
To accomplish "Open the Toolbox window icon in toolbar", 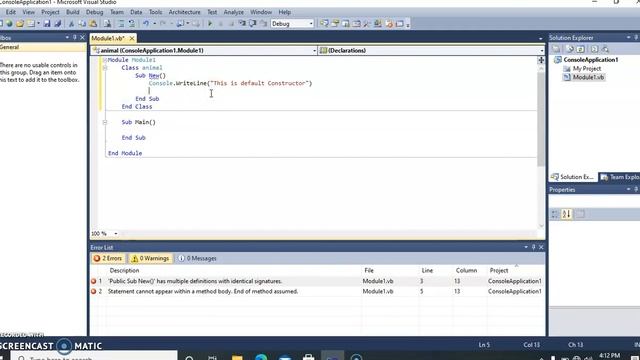I will point(367,24).
